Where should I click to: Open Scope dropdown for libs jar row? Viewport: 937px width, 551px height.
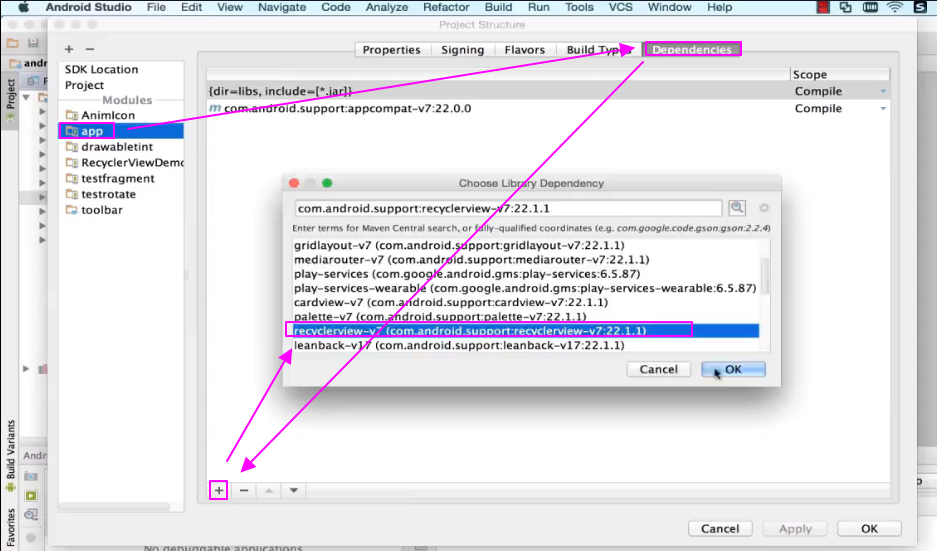pyautogui.click(x=883, y=91)
